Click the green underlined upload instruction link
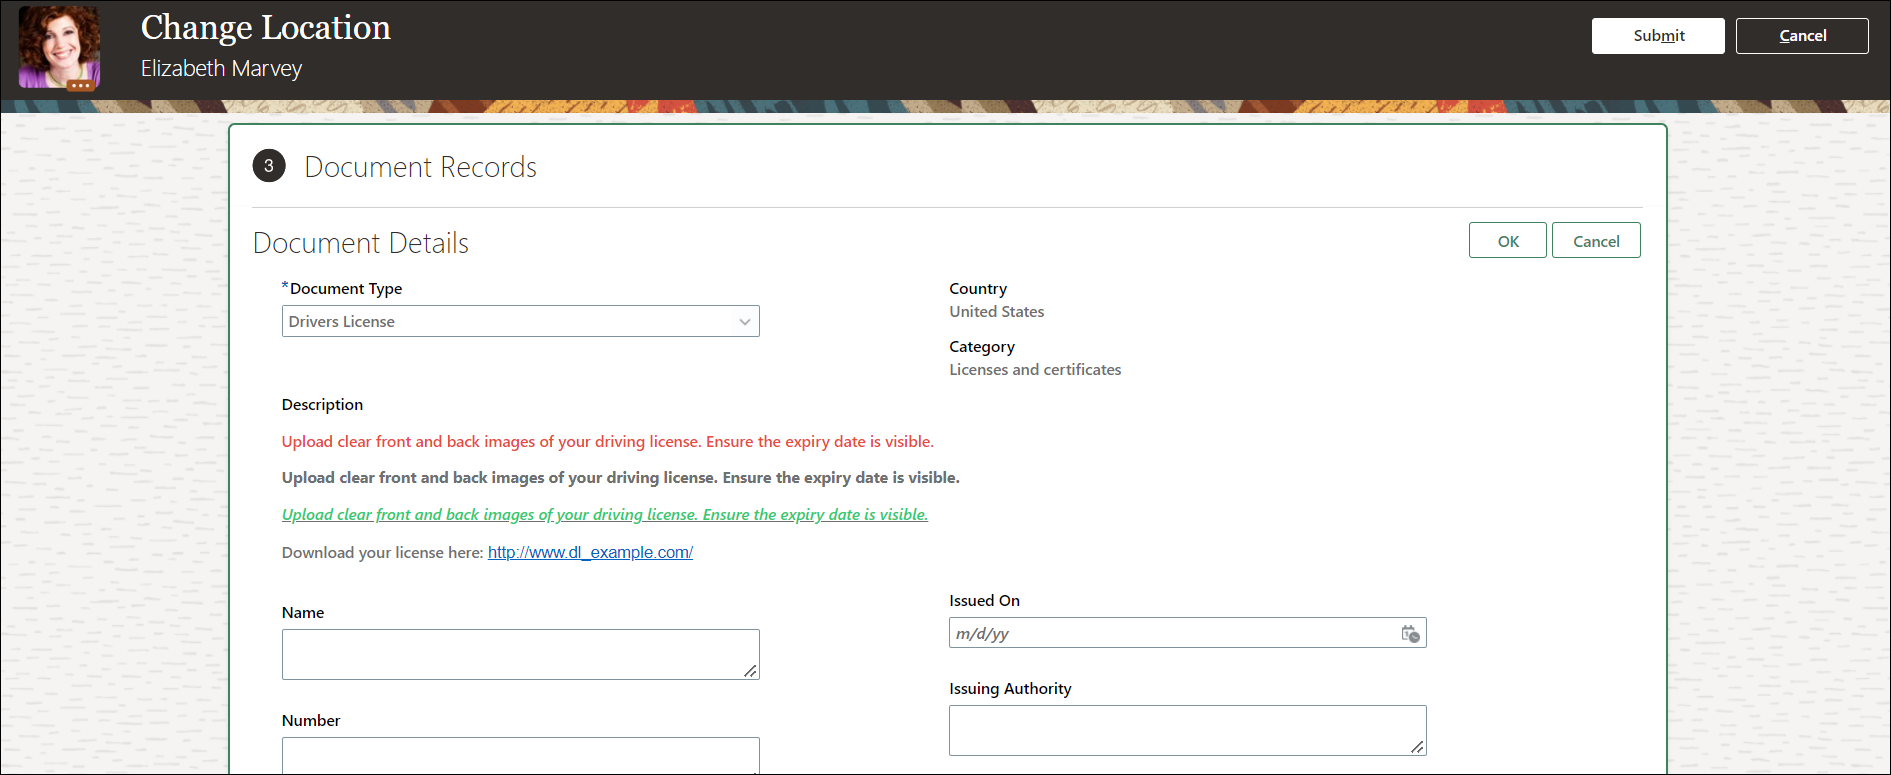This screenshot has width=1891, height=775. (x=605, y=515)
